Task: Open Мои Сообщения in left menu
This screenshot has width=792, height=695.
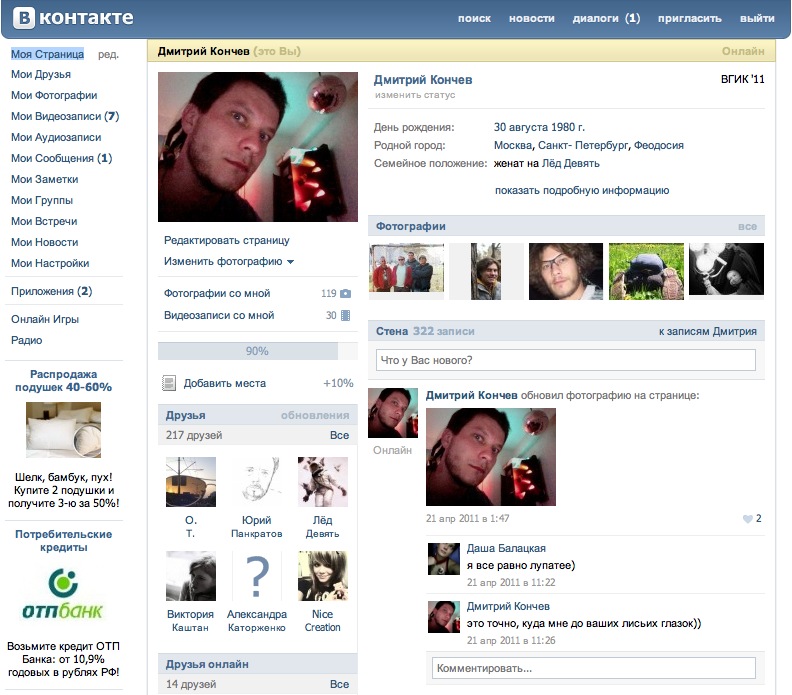Action: pyautogui.click(x=61, y=158)
